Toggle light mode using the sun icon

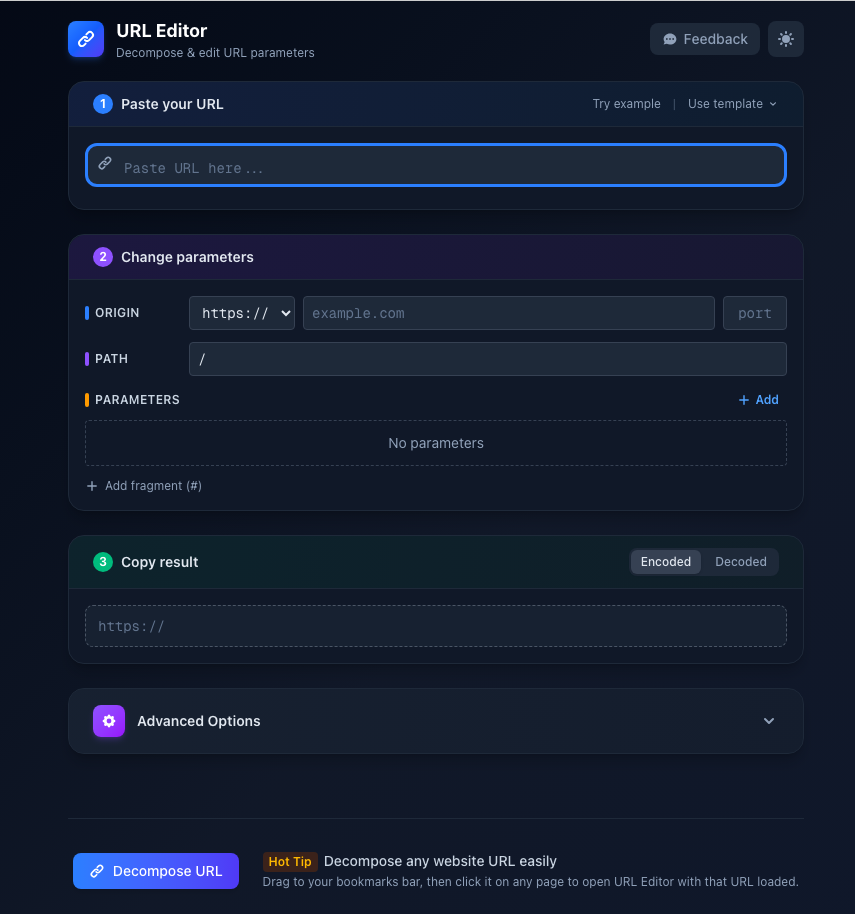click(x=786, y=39)
